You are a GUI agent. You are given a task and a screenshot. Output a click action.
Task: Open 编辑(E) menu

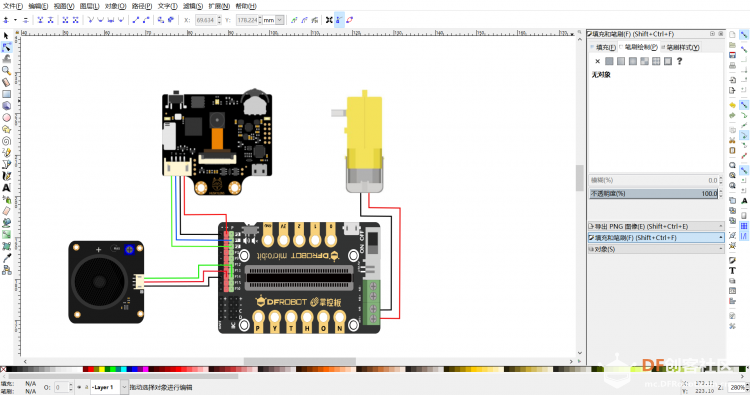38,6
